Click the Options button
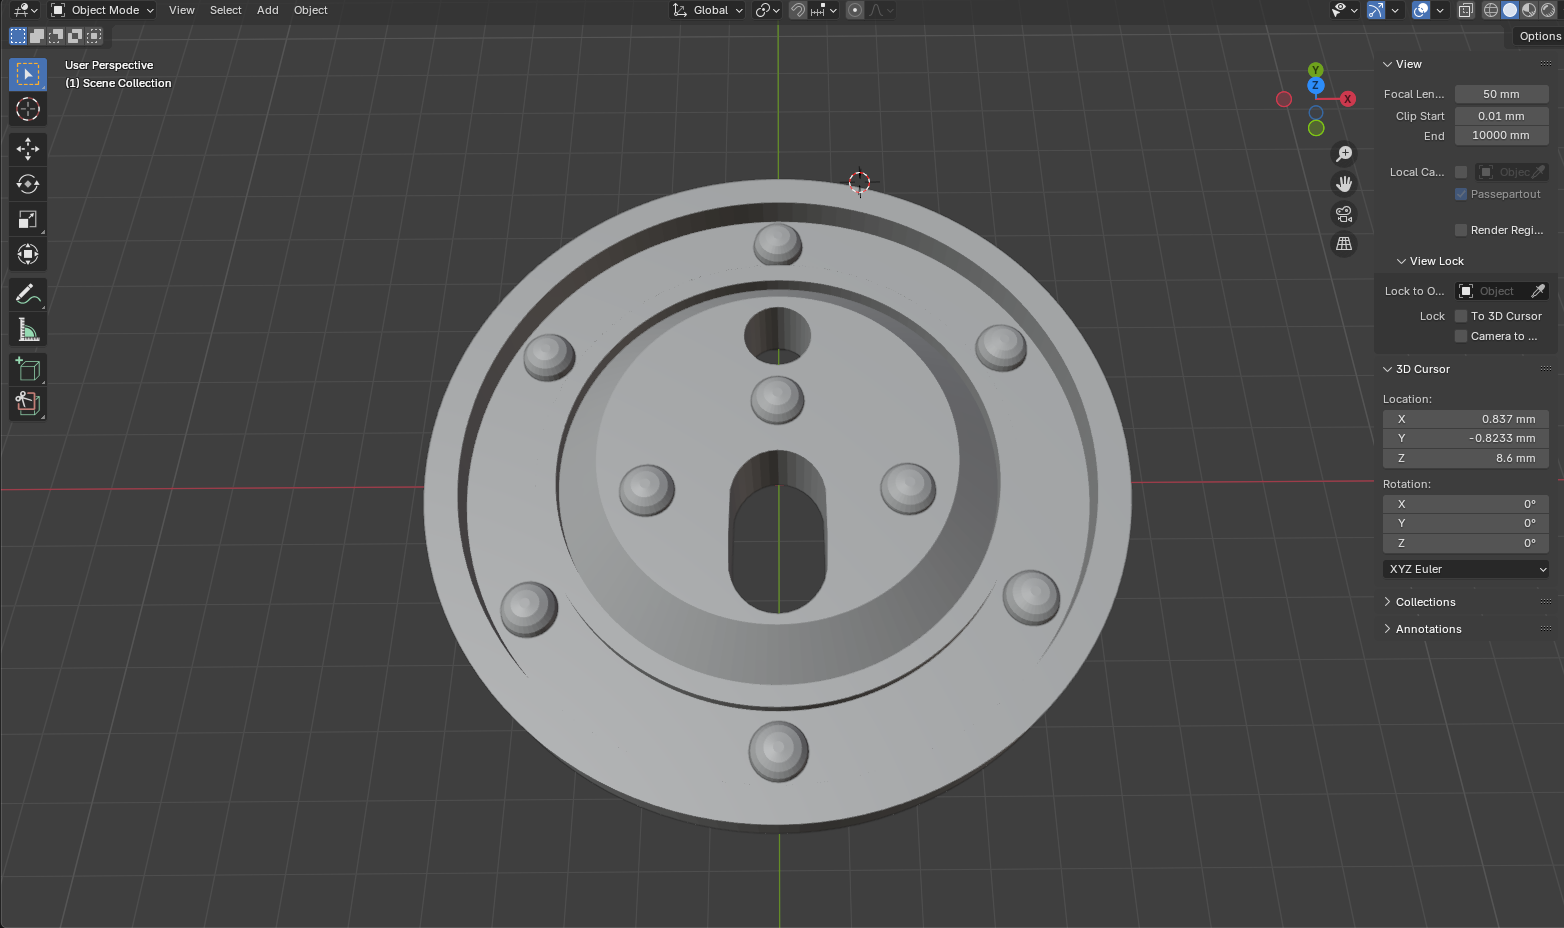The width and height of the screenshot is (1564, 928). tap(1539, 36)
